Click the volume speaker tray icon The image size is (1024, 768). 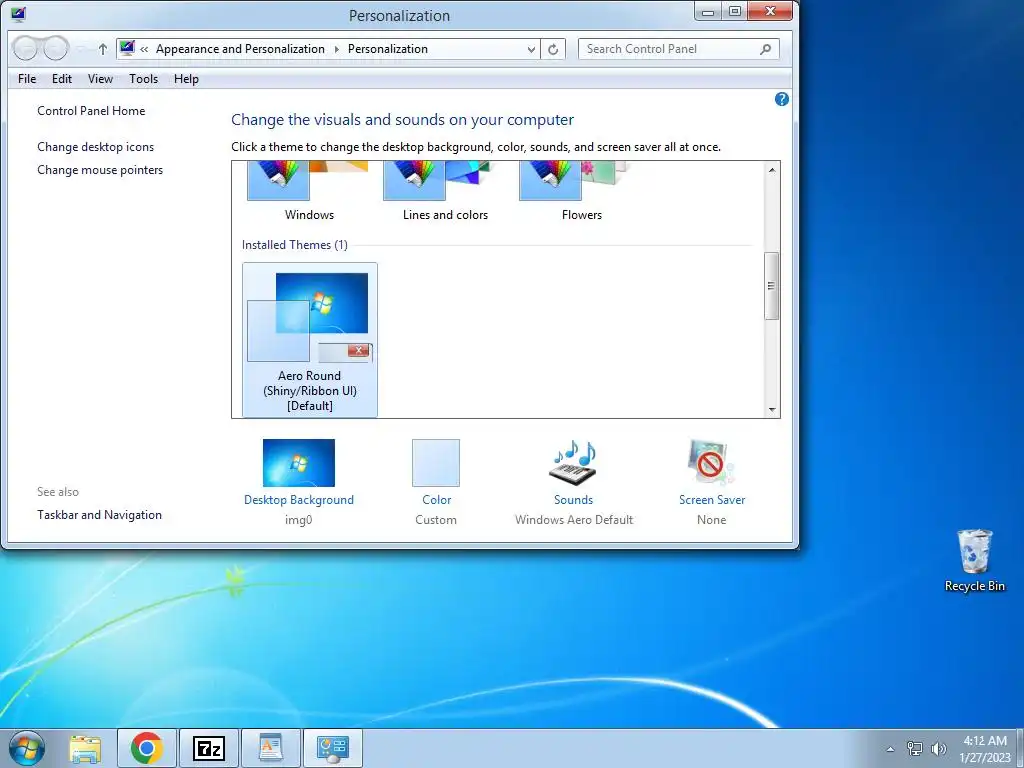[938, 748]
